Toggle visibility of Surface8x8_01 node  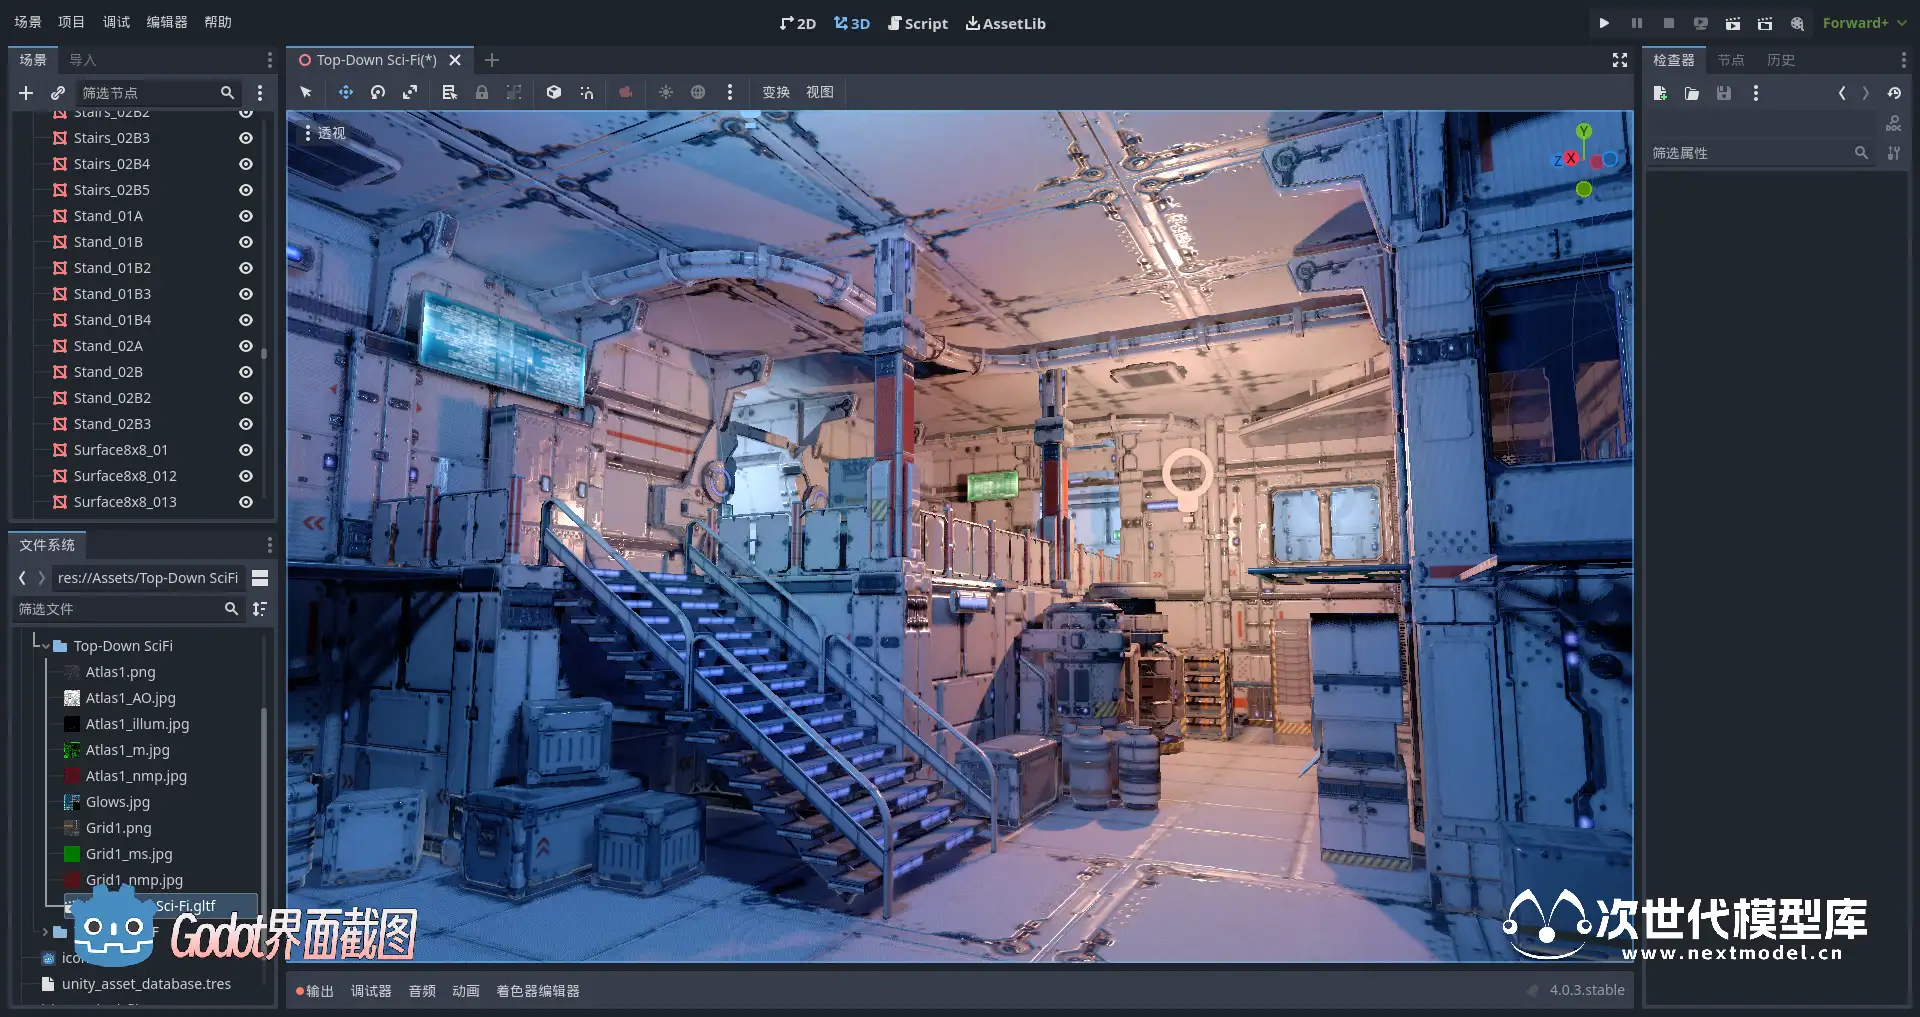pos(246,450)
